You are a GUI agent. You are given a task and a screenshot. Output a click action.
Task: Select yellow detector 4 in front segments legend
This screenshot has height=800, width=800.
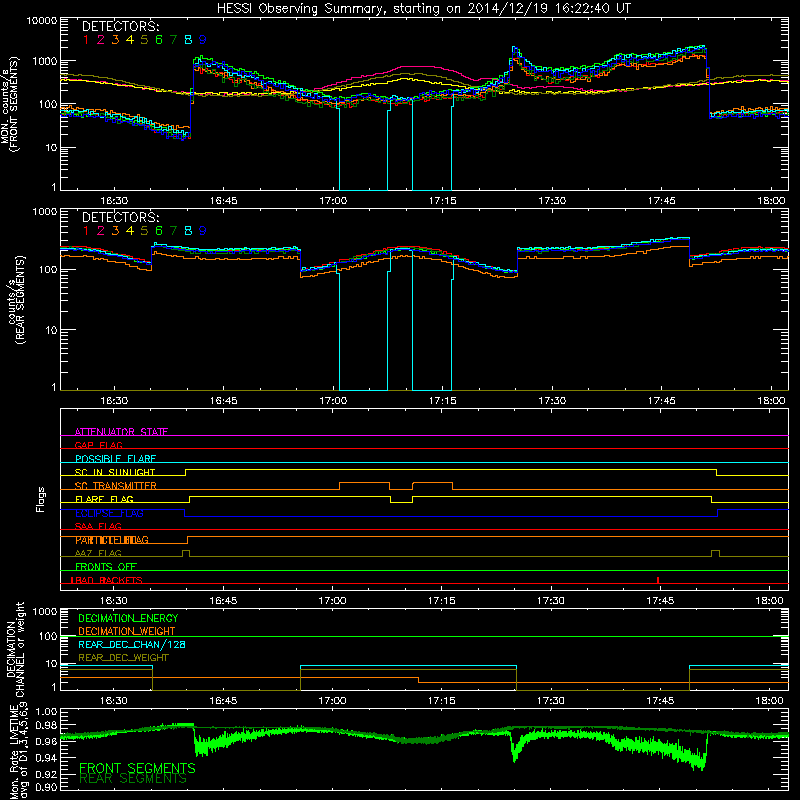click(130, 39)
